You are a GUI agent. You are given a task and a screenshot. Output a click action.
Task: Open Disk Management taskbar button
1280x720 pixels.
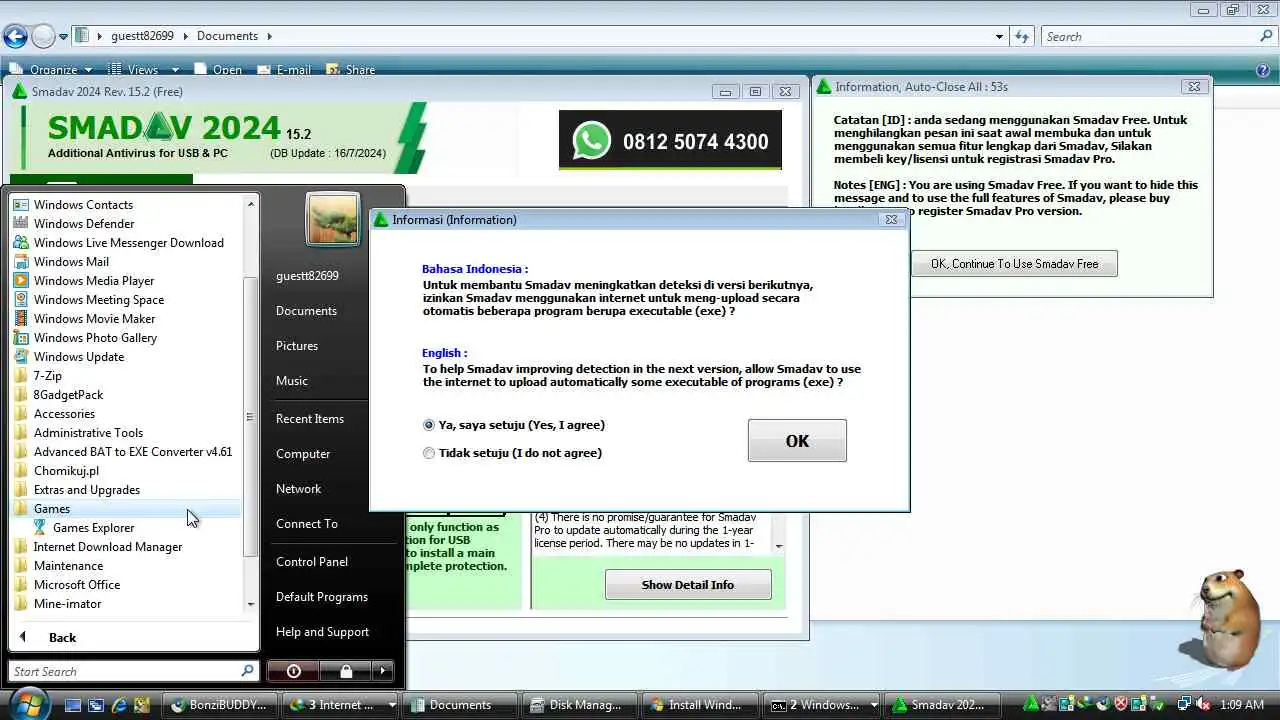[581, 705]
